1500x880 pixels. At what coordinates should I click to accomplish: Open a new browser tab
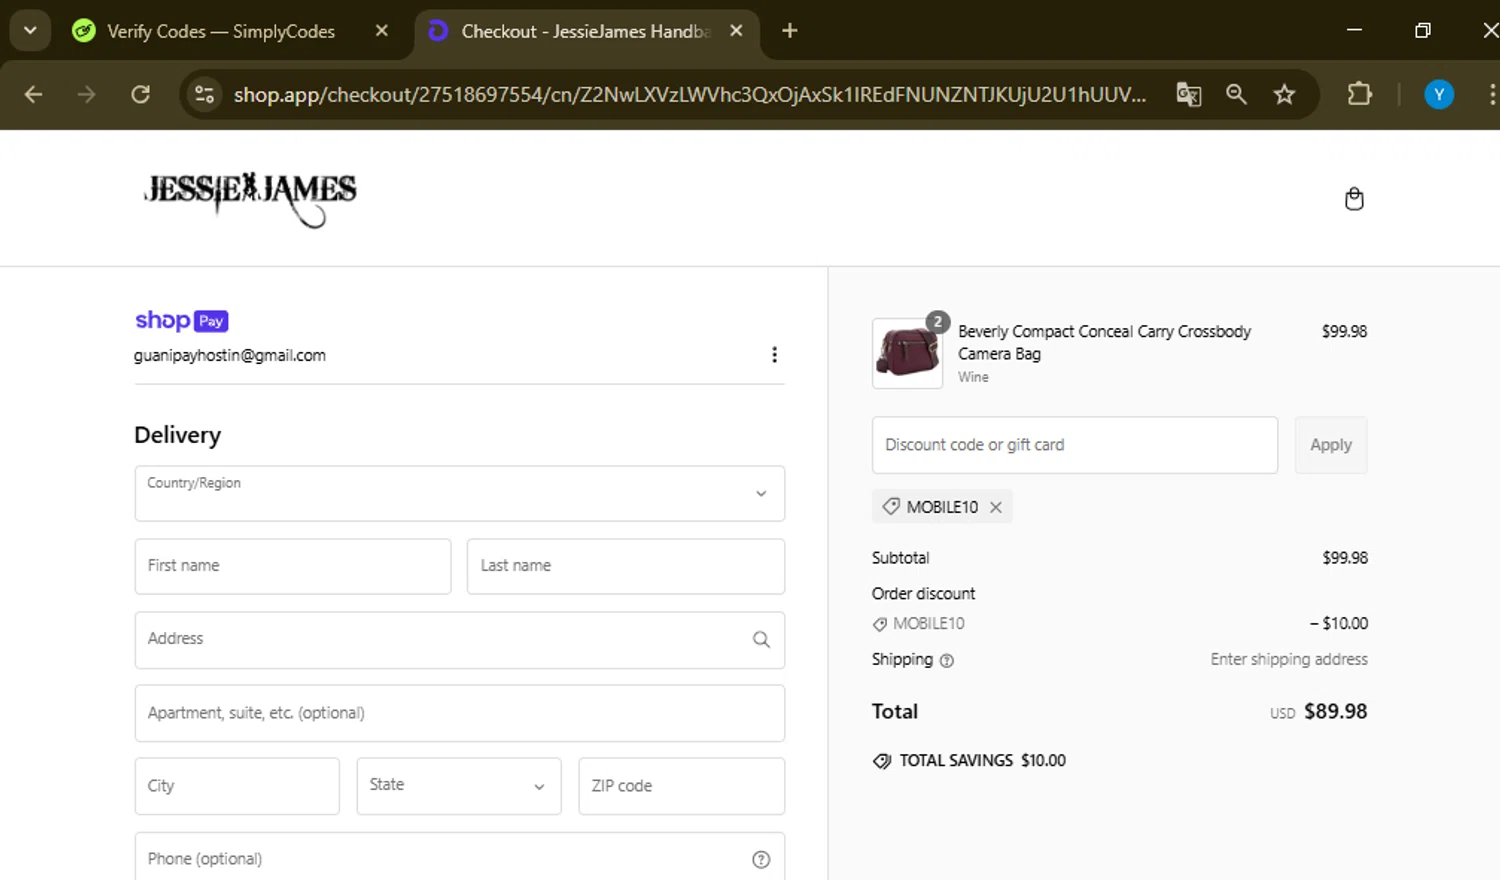pyautogui.click(x=789, y=31)
